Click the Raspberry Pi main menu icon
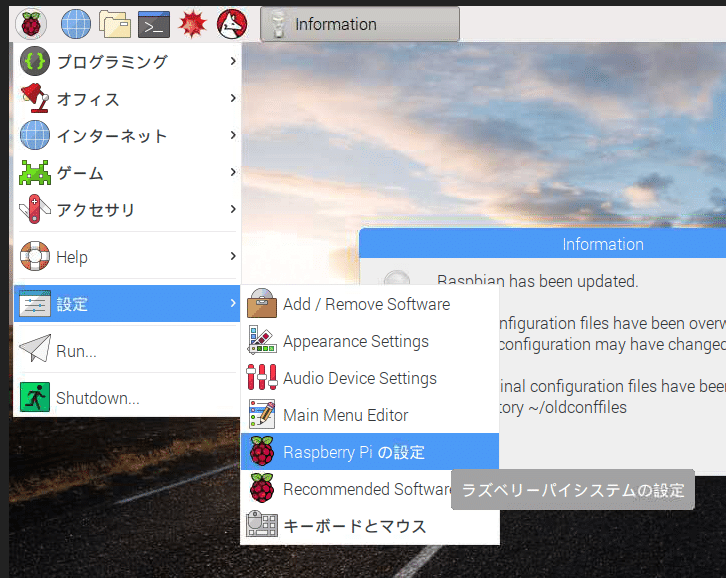The height and width of the screenshot is (578, 726). [x=31, y=24]
